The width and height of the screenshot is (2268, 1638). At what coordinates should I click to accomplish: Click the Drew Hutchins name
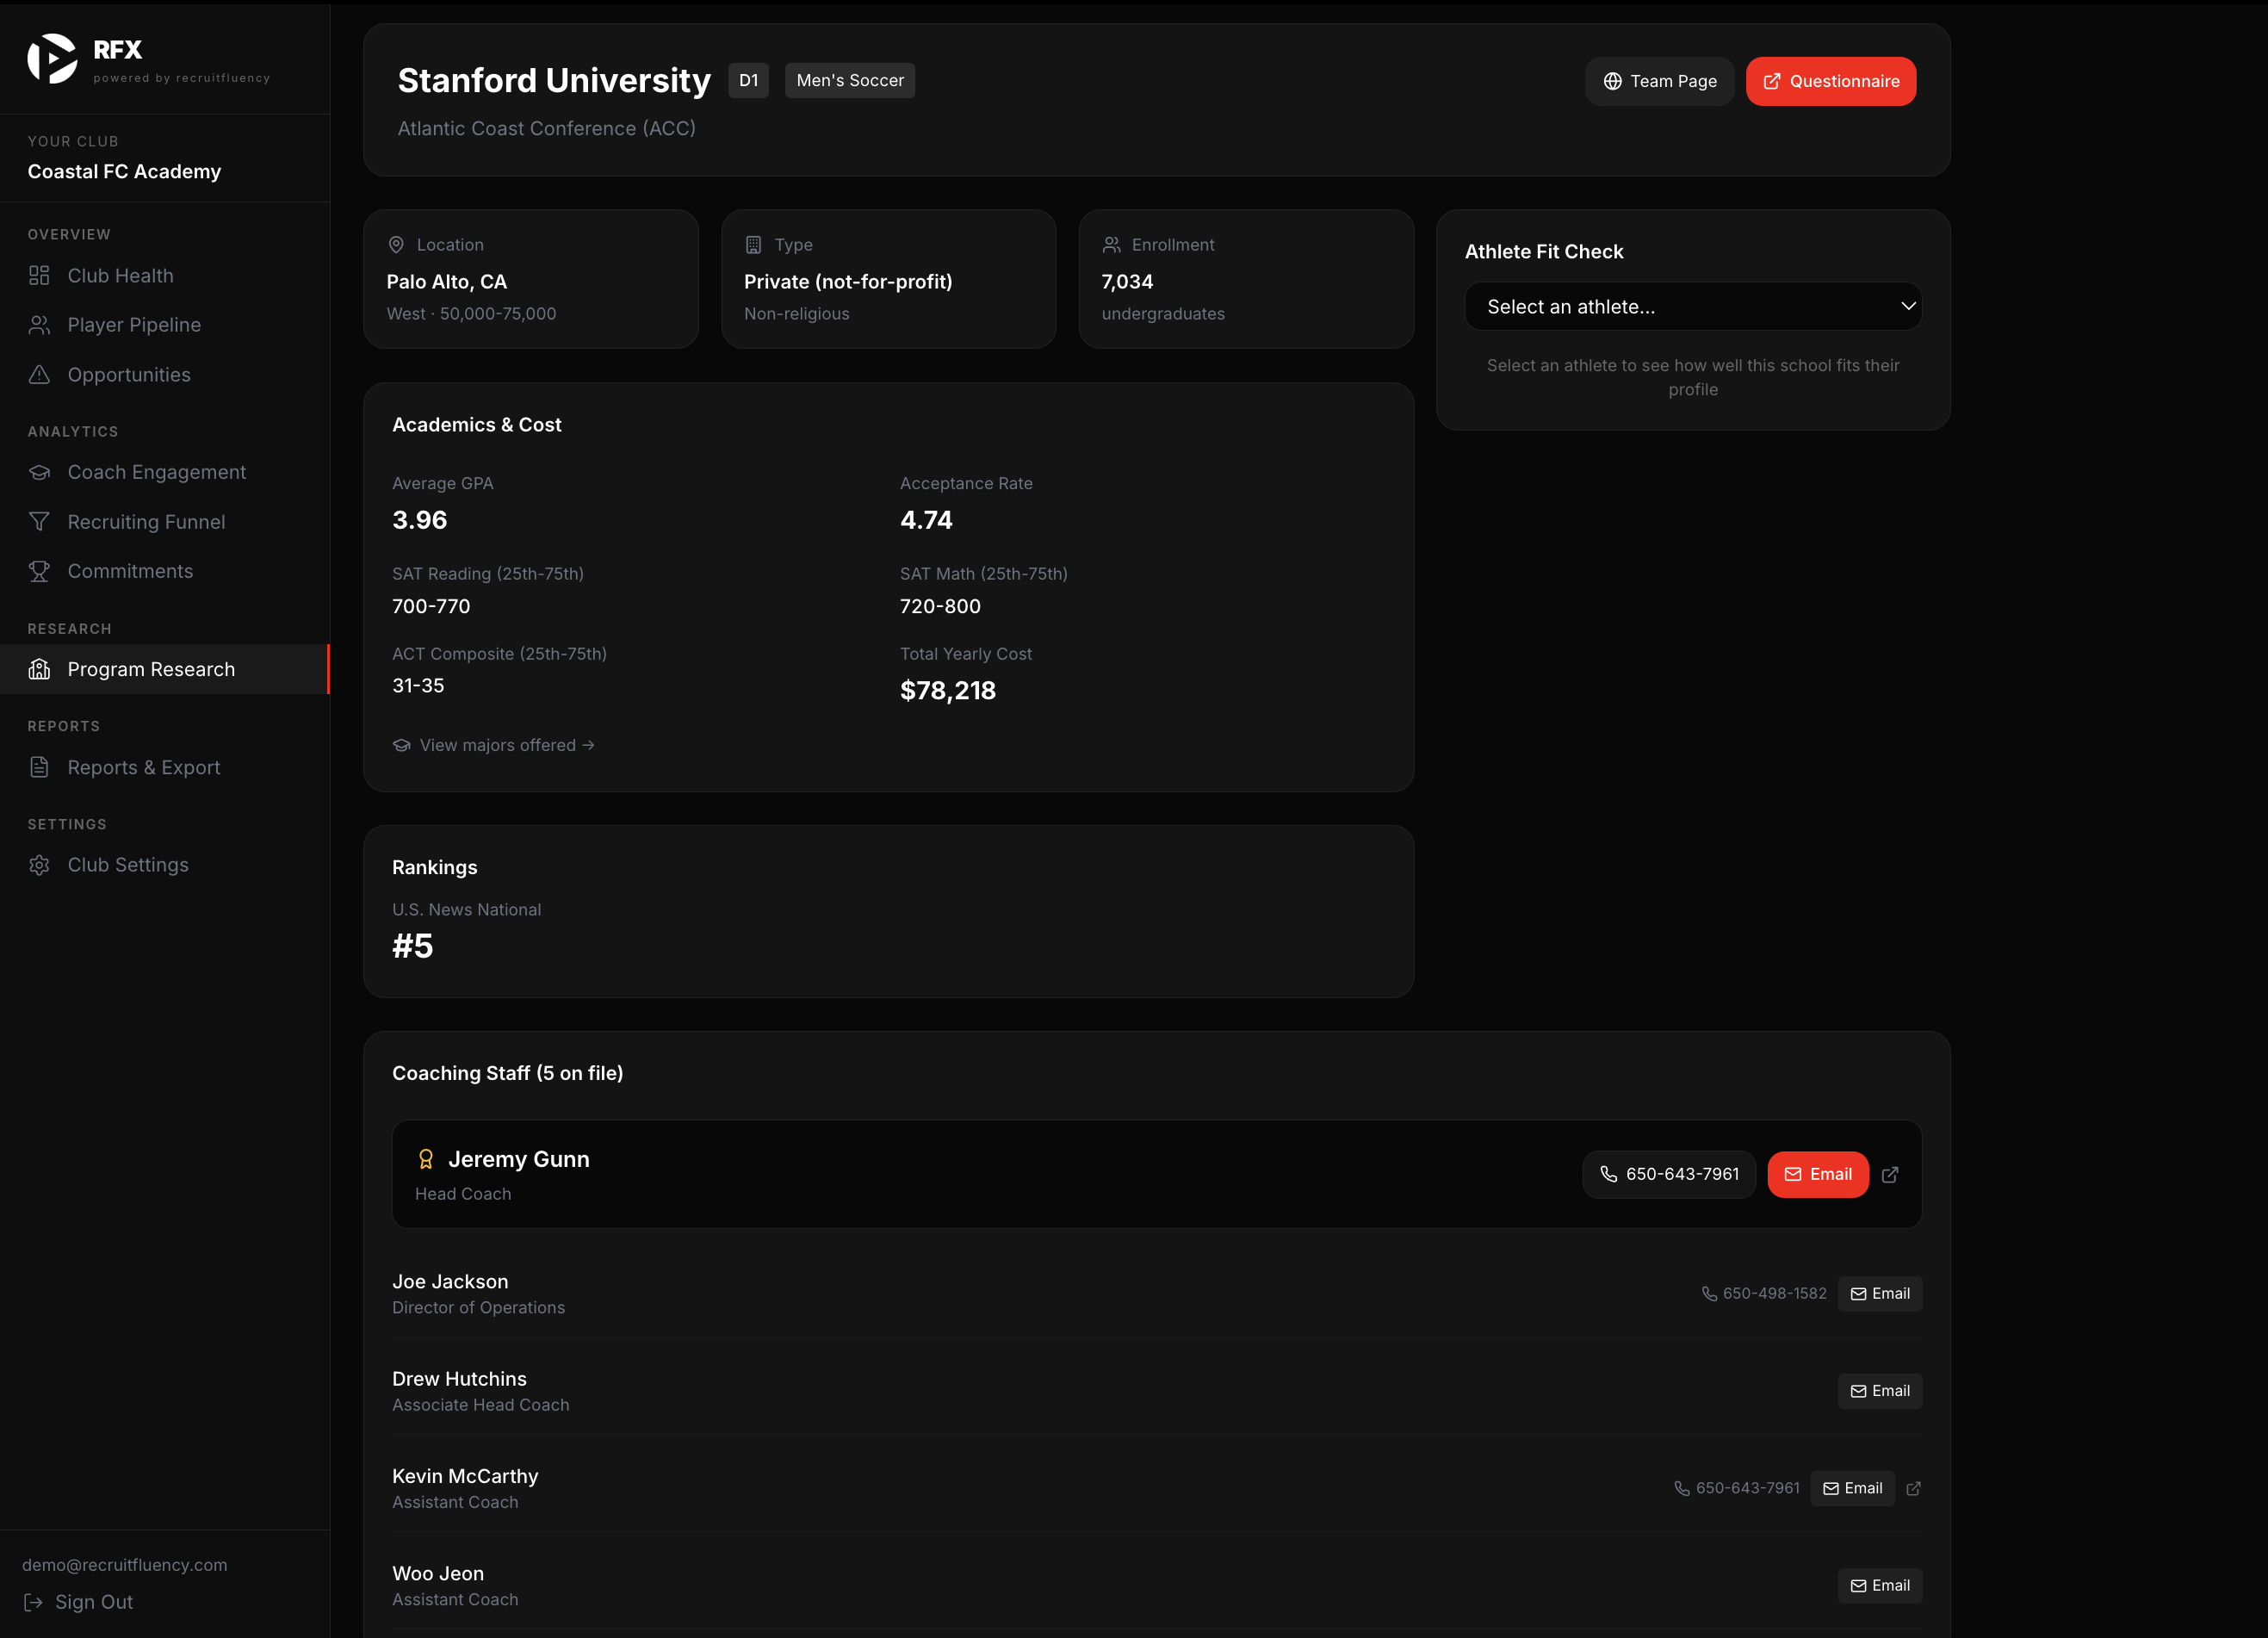click(x=459, y=1379)
